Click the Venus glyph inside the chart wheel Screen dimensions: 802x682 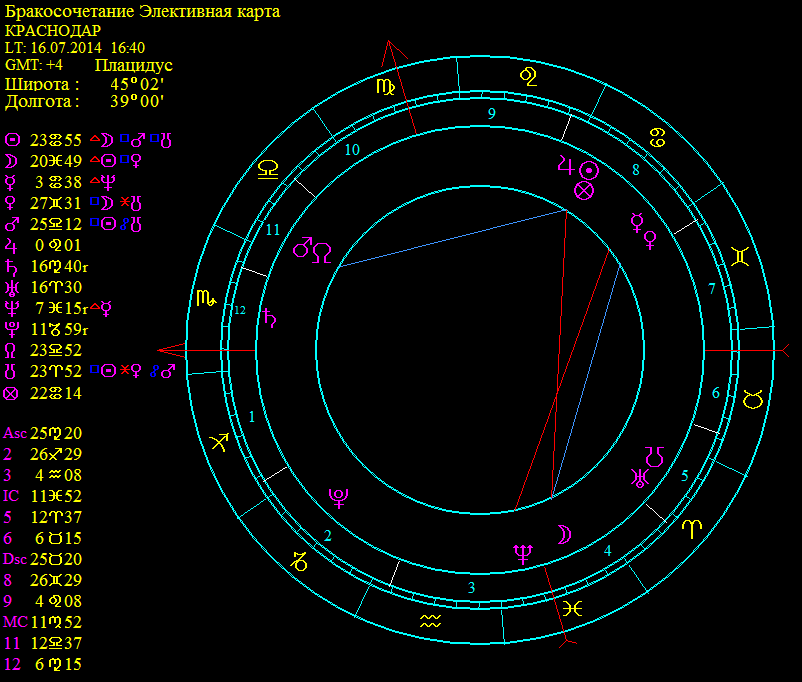650,239
